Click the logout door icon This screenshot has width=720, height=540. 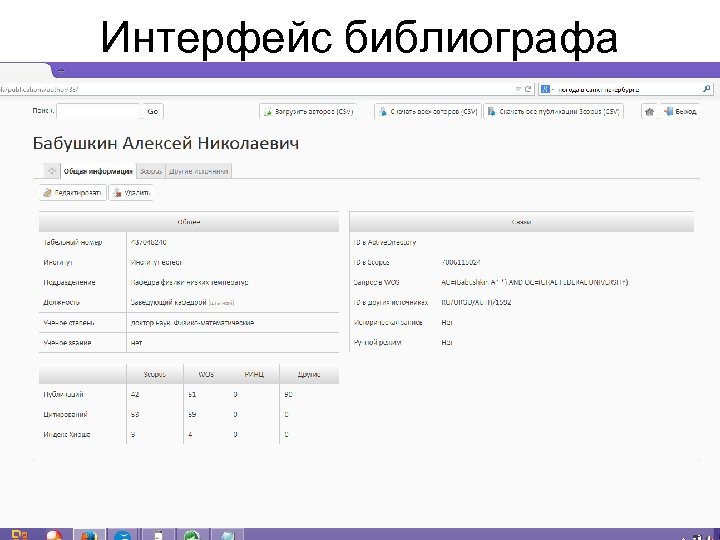coord(669,112)
